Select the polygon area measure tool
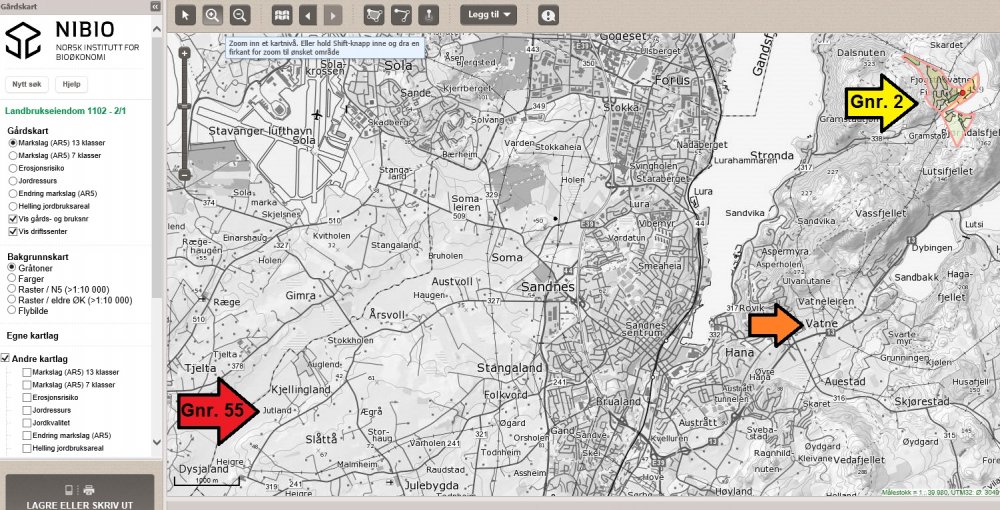Image resolution: width=1000 pixels, height=510 pixels. [376, 15]
